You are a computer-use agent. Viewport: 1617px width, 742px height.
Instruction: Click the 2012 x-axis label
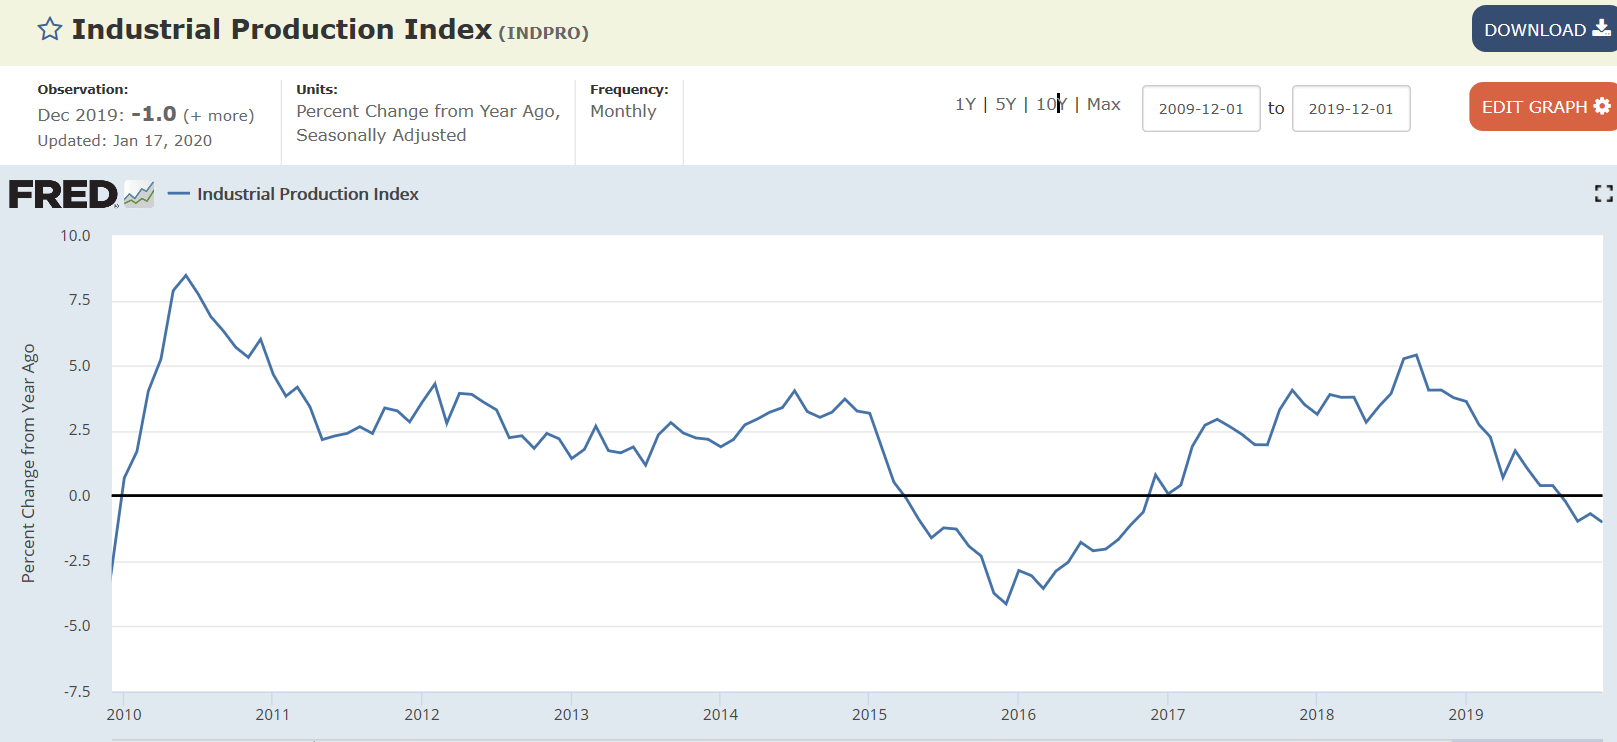(422, 714)
